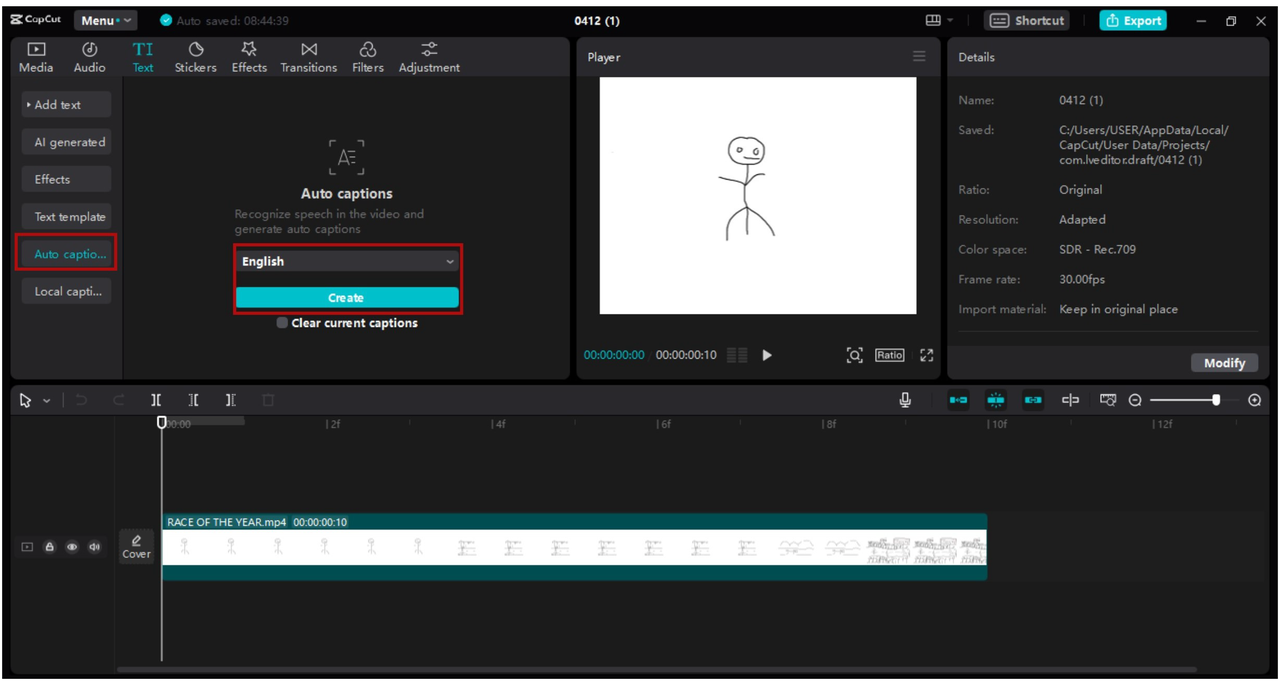Click the preview zoom-fit icon
The image size is (1280, 683).
854,355
